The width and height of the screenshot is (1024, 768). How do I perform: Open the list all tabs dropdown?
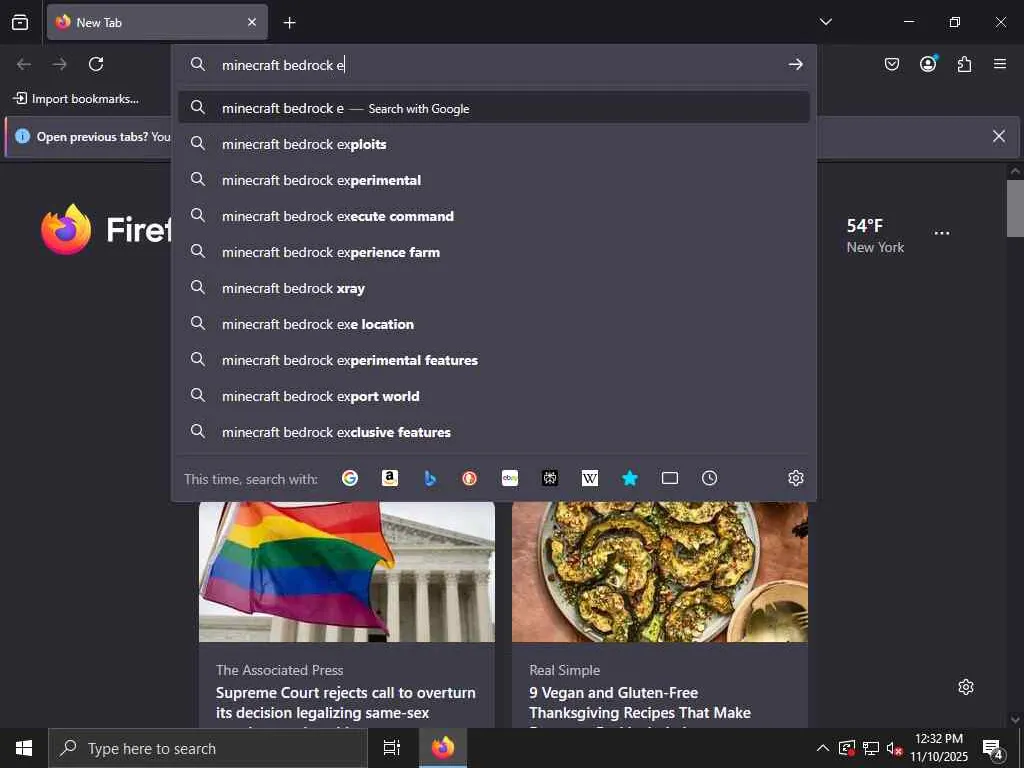(826, 22)
